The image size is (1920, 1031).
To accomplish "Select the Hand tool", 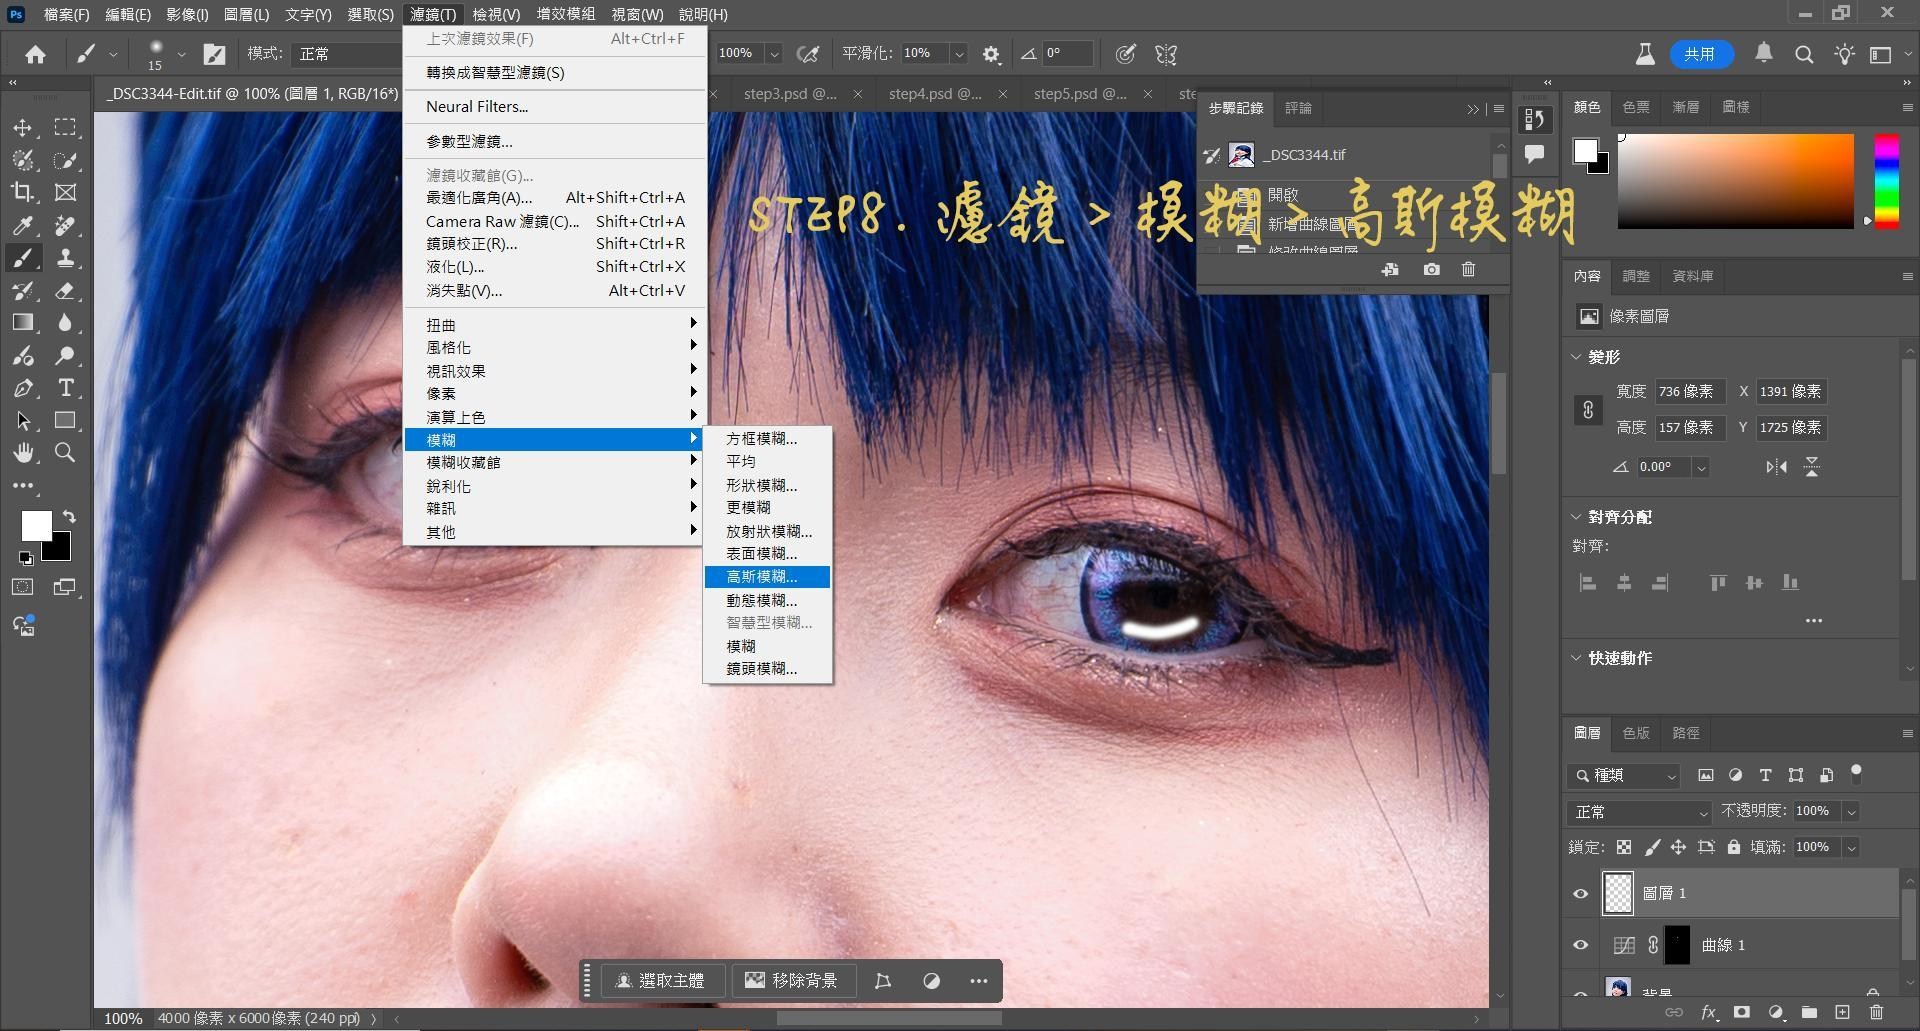I will tap(23, 453).
